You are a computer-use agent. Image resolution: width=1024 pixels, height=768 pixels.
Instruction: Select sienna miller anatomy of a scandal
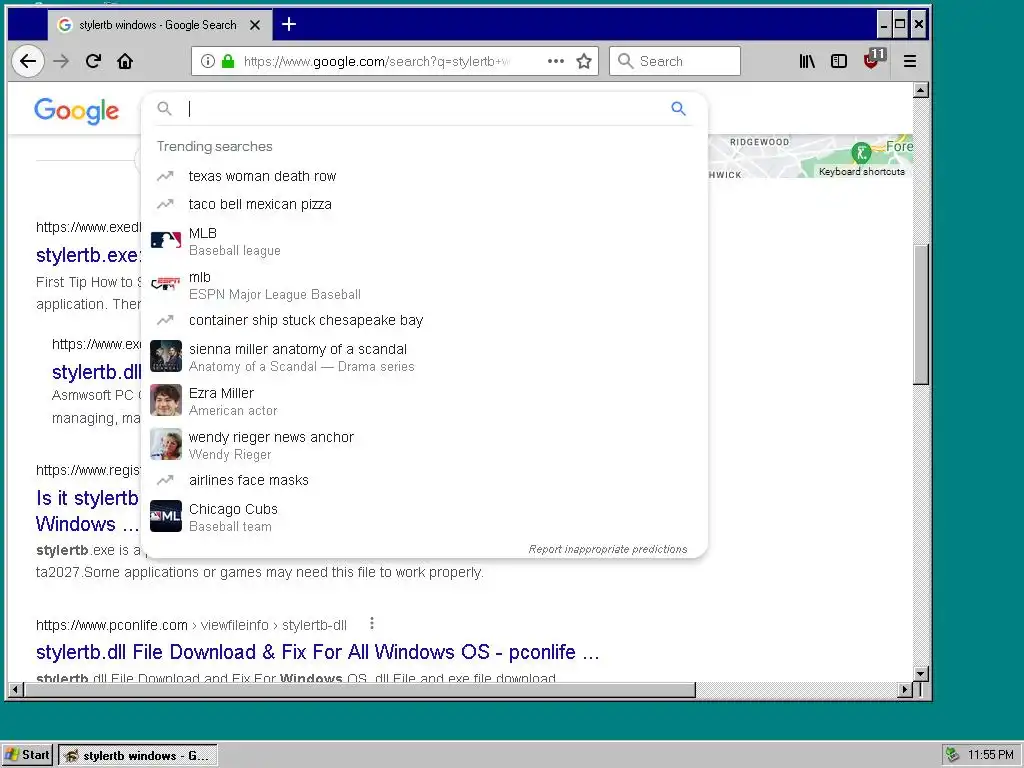[x=424, y=357]
